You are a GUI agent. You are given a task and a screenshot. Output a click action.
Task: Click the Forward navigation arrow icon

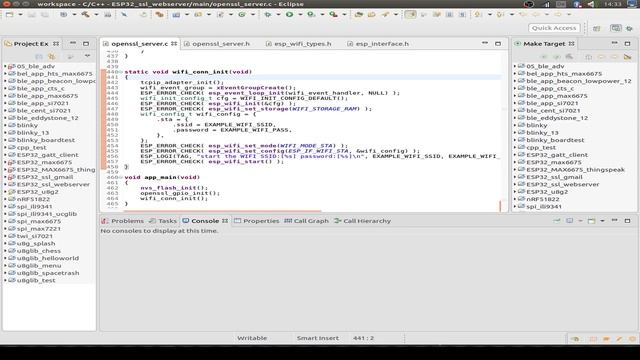[x=558, y=15]
